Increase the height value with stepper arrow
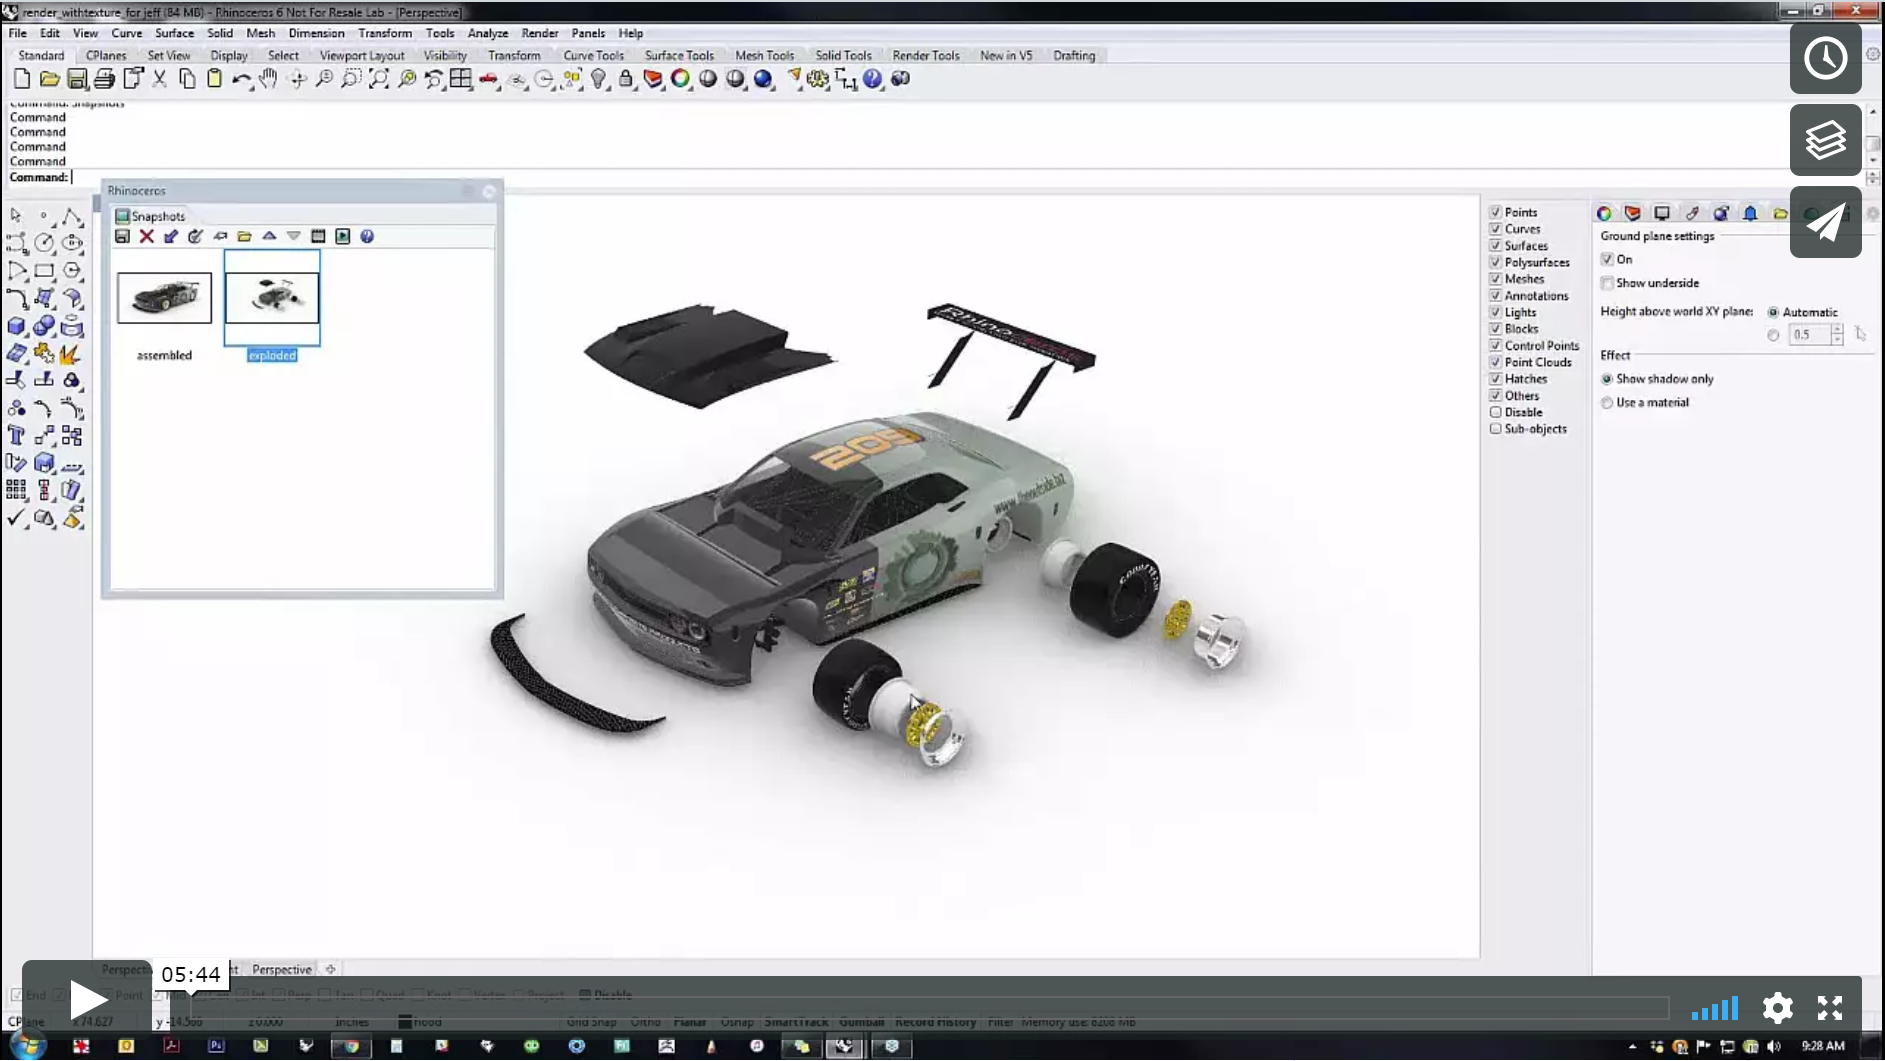 1837,329
